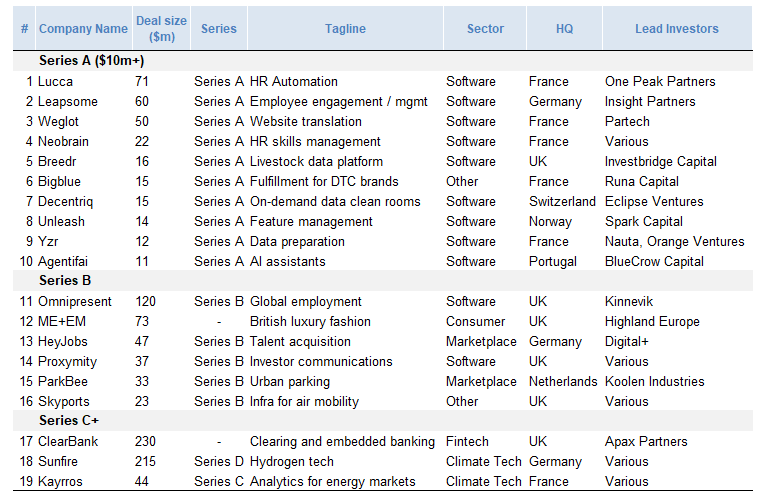Select the Series C+ section row
Screen dimensions: 757x500
[382, 421]
